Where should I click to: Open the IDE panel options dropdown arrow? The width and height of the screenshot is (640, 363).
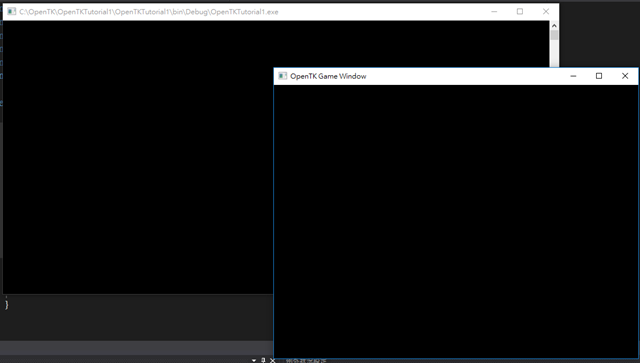254,361
